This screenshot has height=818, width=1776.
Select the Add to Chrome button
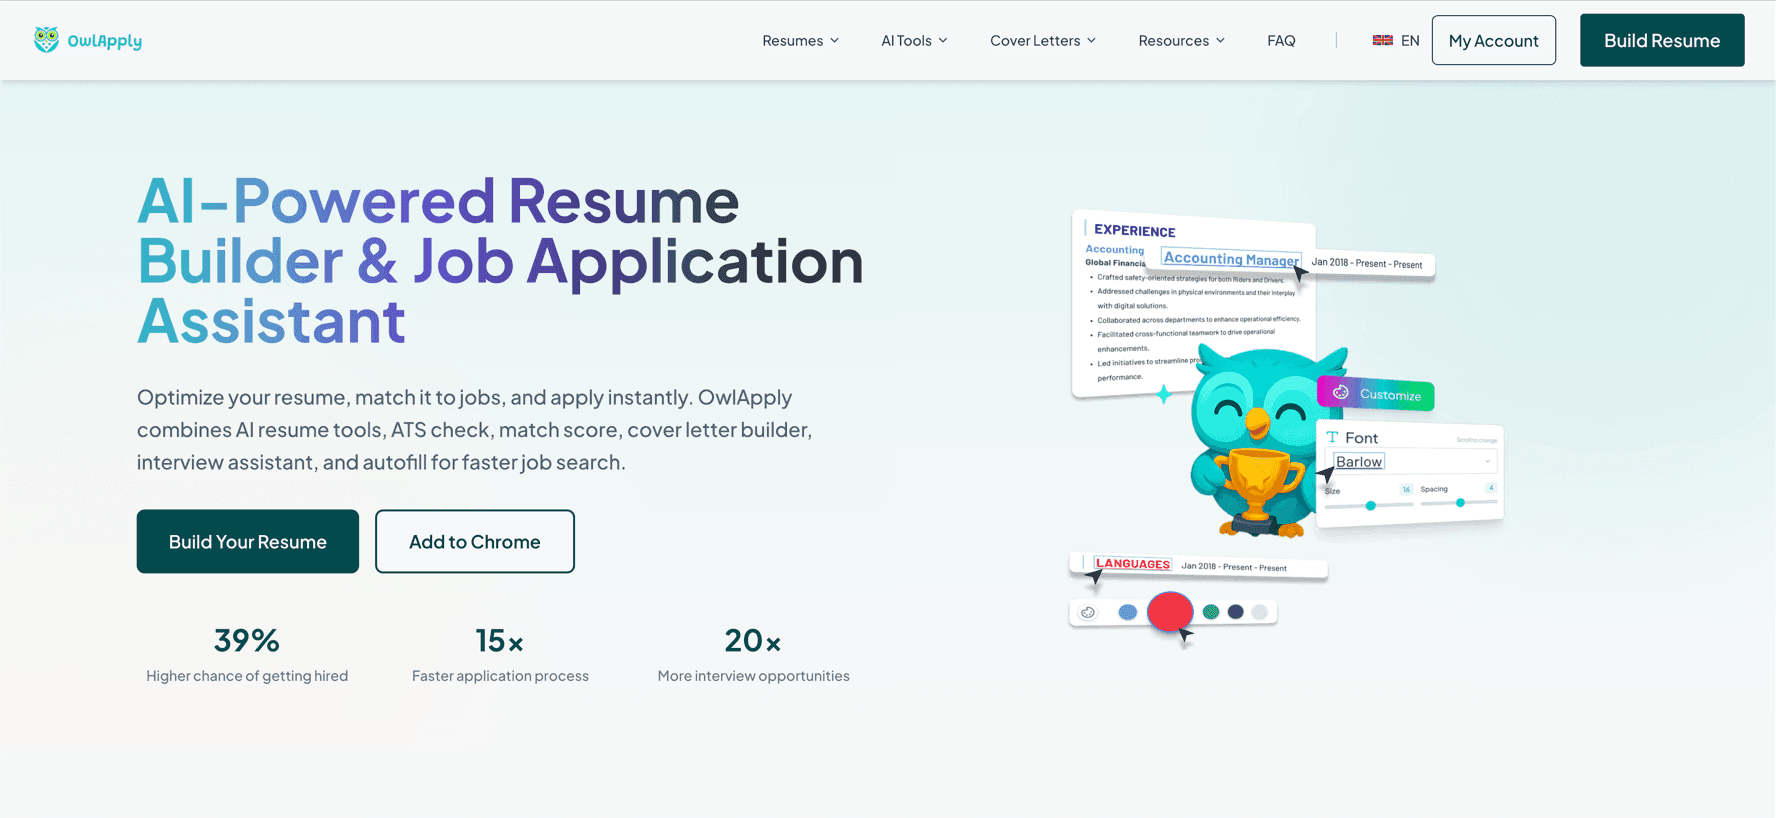475,541
